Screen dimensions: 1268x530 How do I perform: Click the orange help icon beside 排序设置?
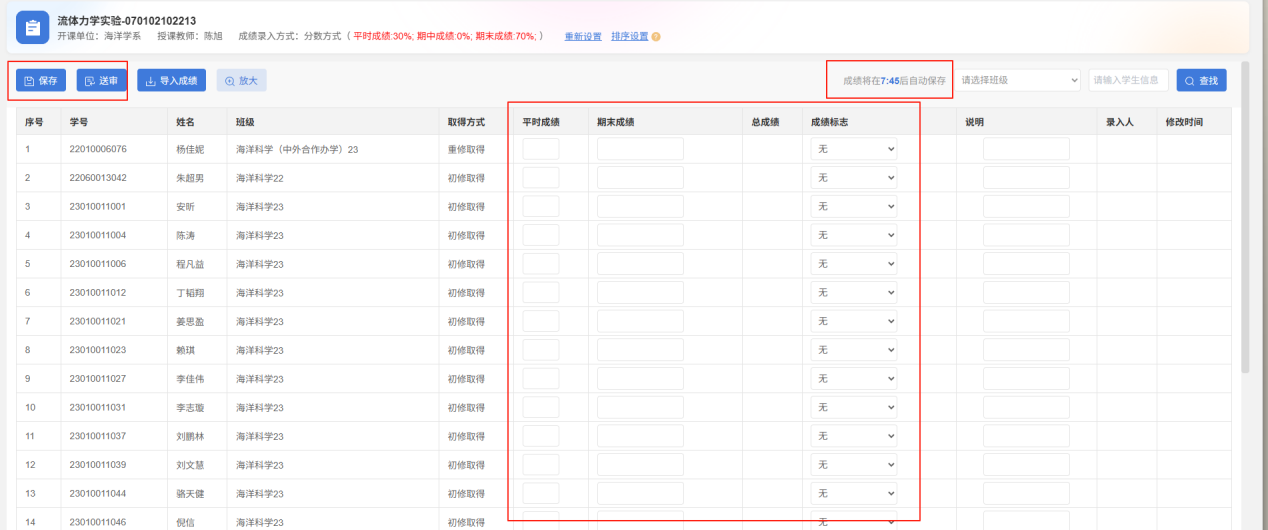tap(656, 37)
